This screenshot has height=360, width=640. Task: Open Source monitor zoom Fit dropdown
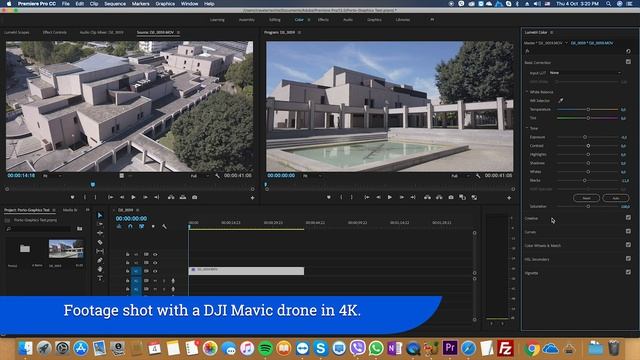click(x=52, y=176)
